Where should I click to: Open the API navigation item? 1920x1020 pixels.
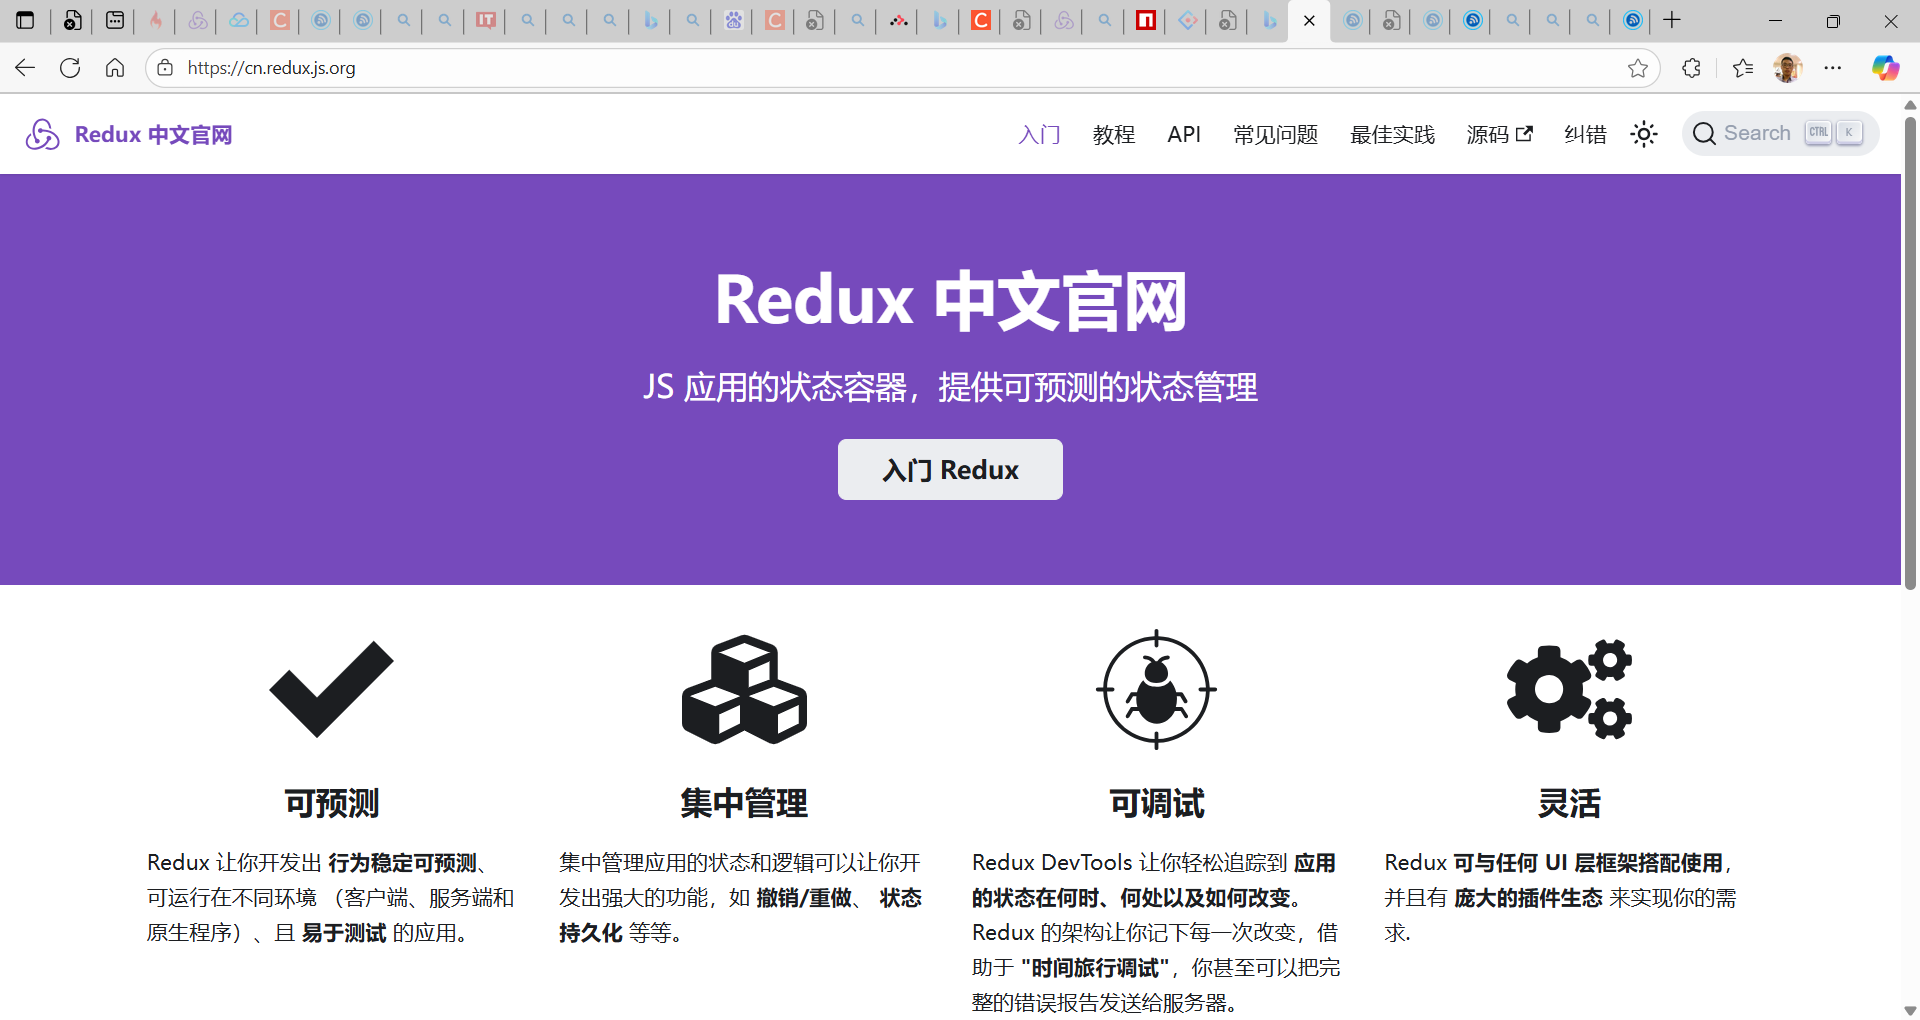pyautogui.click(x=1184, y=134)
